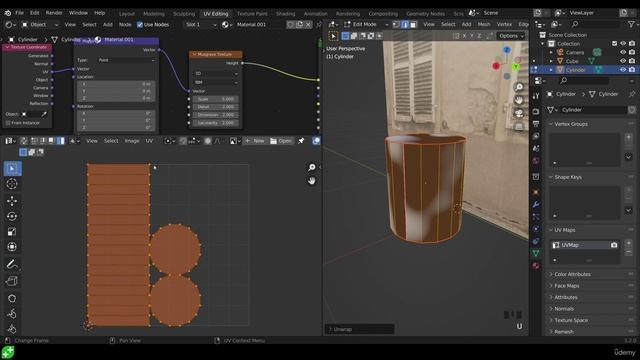Select the Rip Region tool in UV editor
This screenshot has height=360, width=640.
[x=12, y=281]
